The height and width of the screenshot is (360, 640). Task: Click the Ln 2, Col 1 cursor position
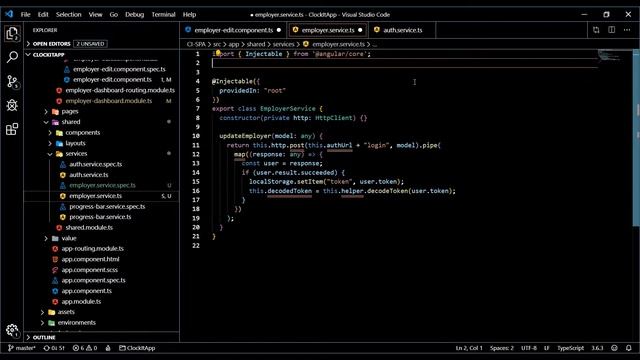(469, 348)
